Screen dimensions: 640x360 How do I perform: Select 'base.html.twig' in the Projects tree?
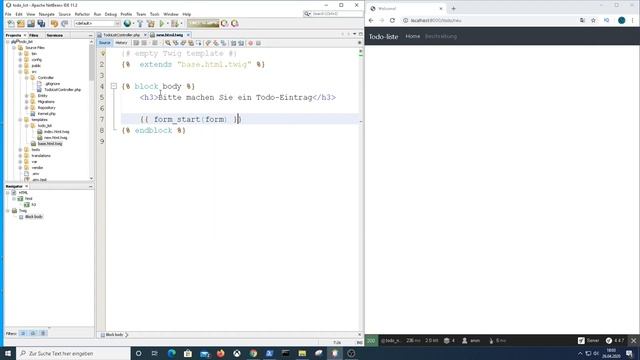tap(50, 144)
